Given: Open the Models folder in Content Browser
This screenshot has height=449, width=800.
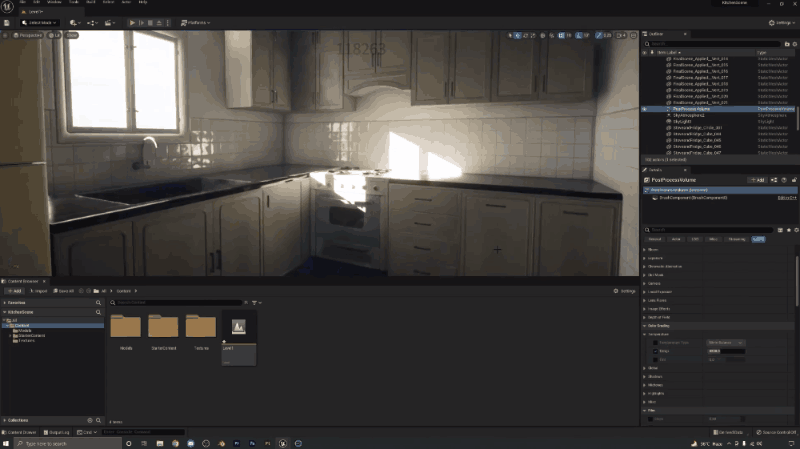Looking at the screenshot, I should [x=125, y=330].
